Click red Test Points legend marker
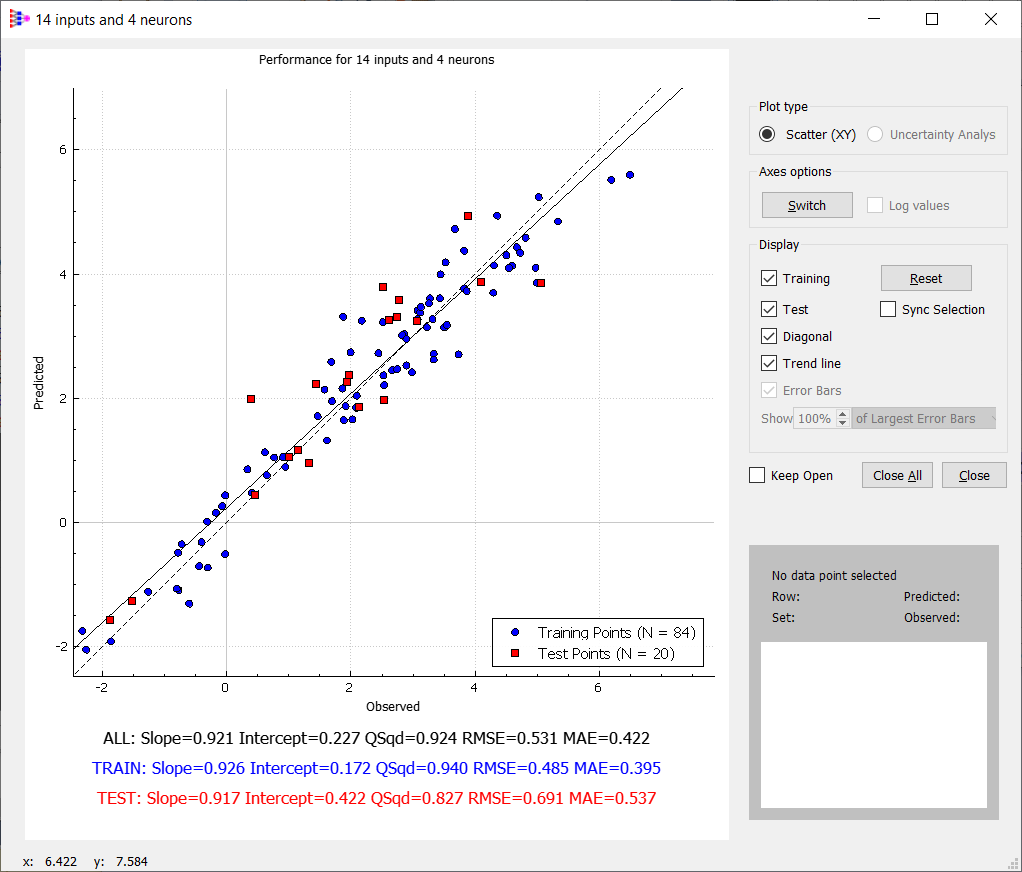 515,653
